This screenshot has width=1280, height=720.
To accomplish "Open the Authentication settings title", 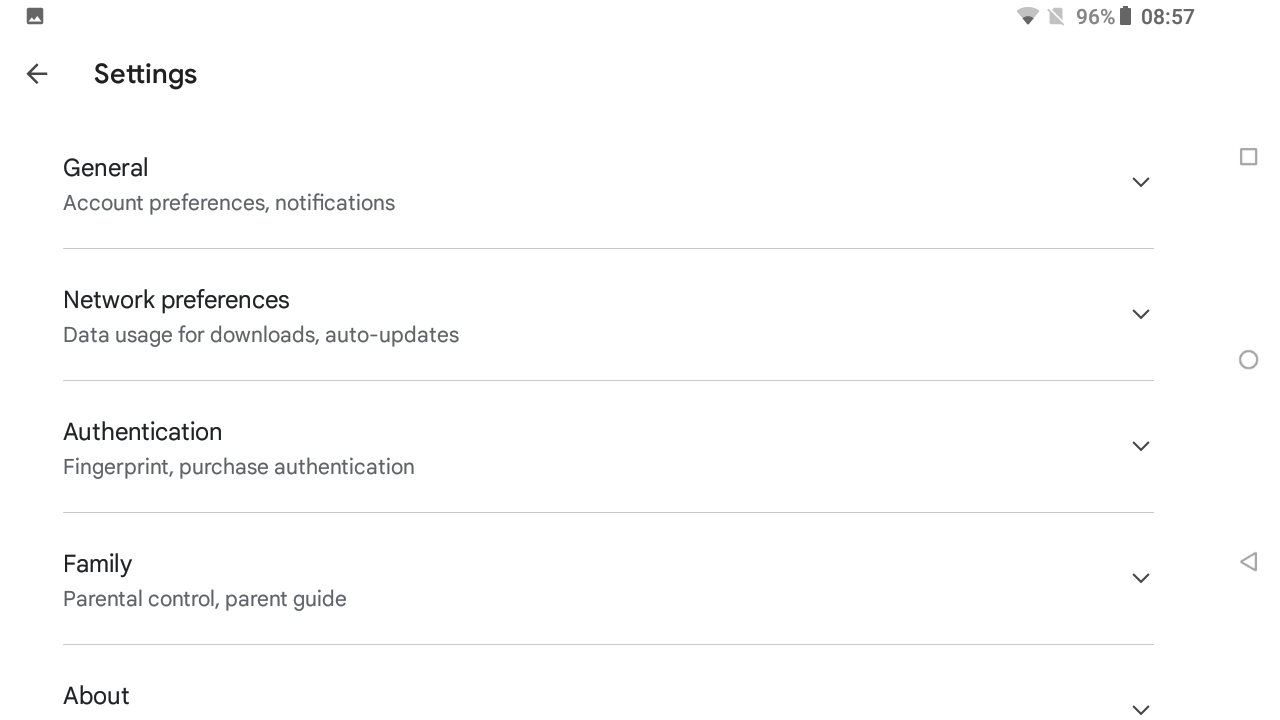I will tap(142, 432).
